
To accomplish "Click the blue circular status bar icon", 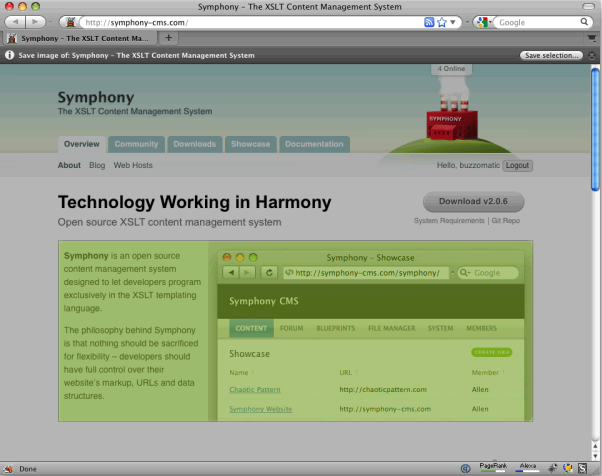I will 465,468.
